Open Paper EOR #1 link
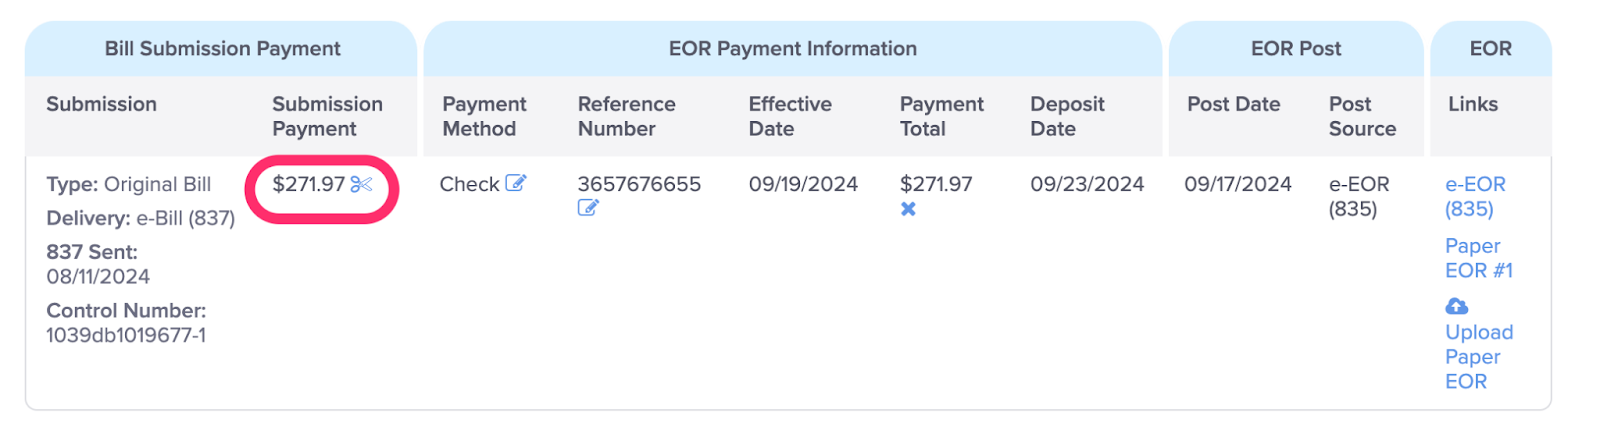Viewport: 1600px width, 430px height. click(x=1479, y=258)
